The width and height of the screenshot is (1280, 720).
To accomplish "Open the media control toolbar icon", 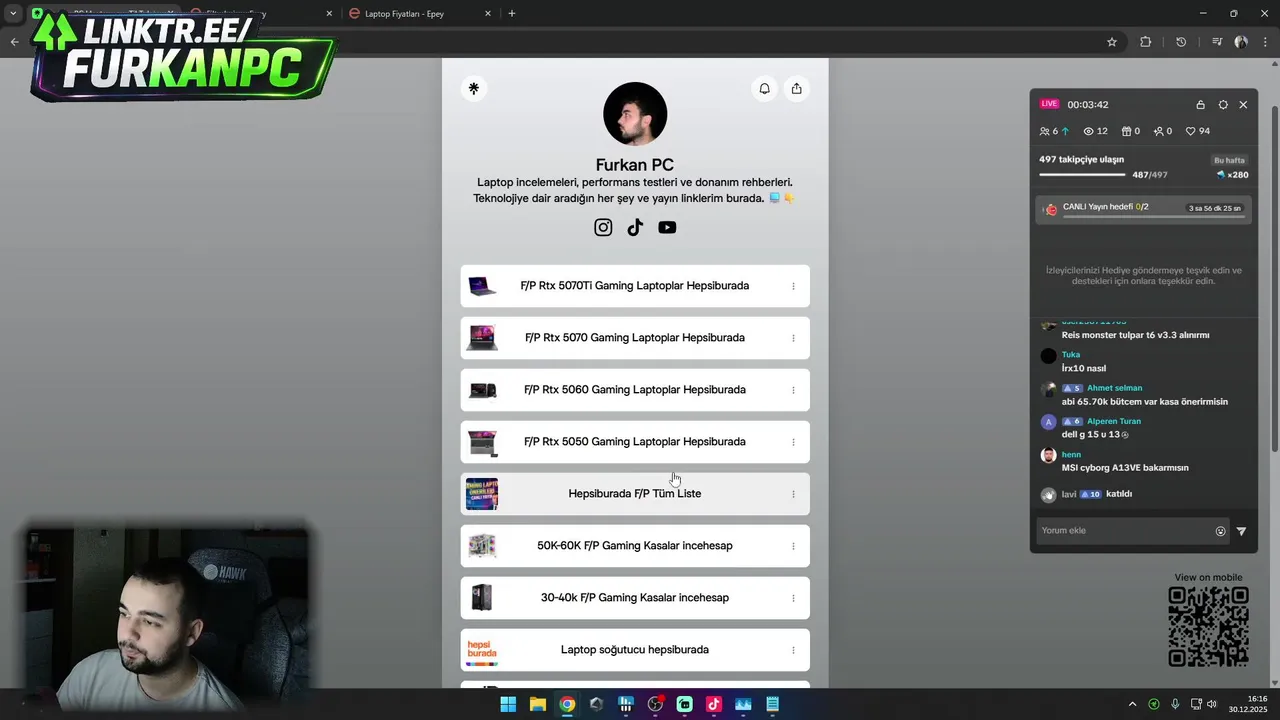I will (1217, 42).
